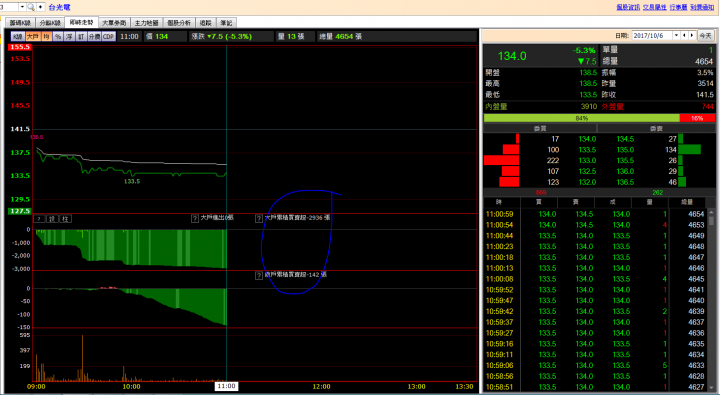Open the stock code dropdown arrow
Image resolution: width=720 pixels, height=395 pixels.
22,7
